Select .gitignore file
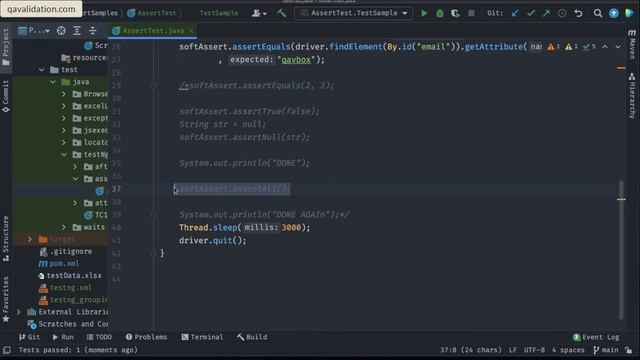 click(66, 251)
